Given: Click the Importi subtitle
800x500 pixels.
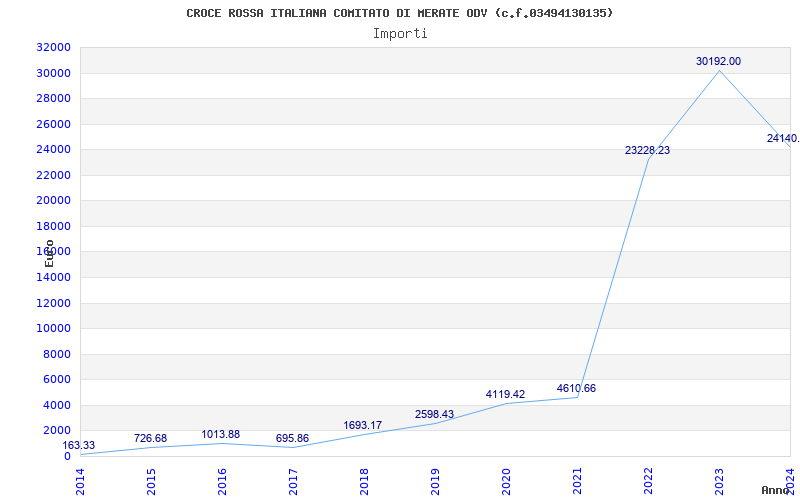Looking at the screenshot, I should [400, 34].
